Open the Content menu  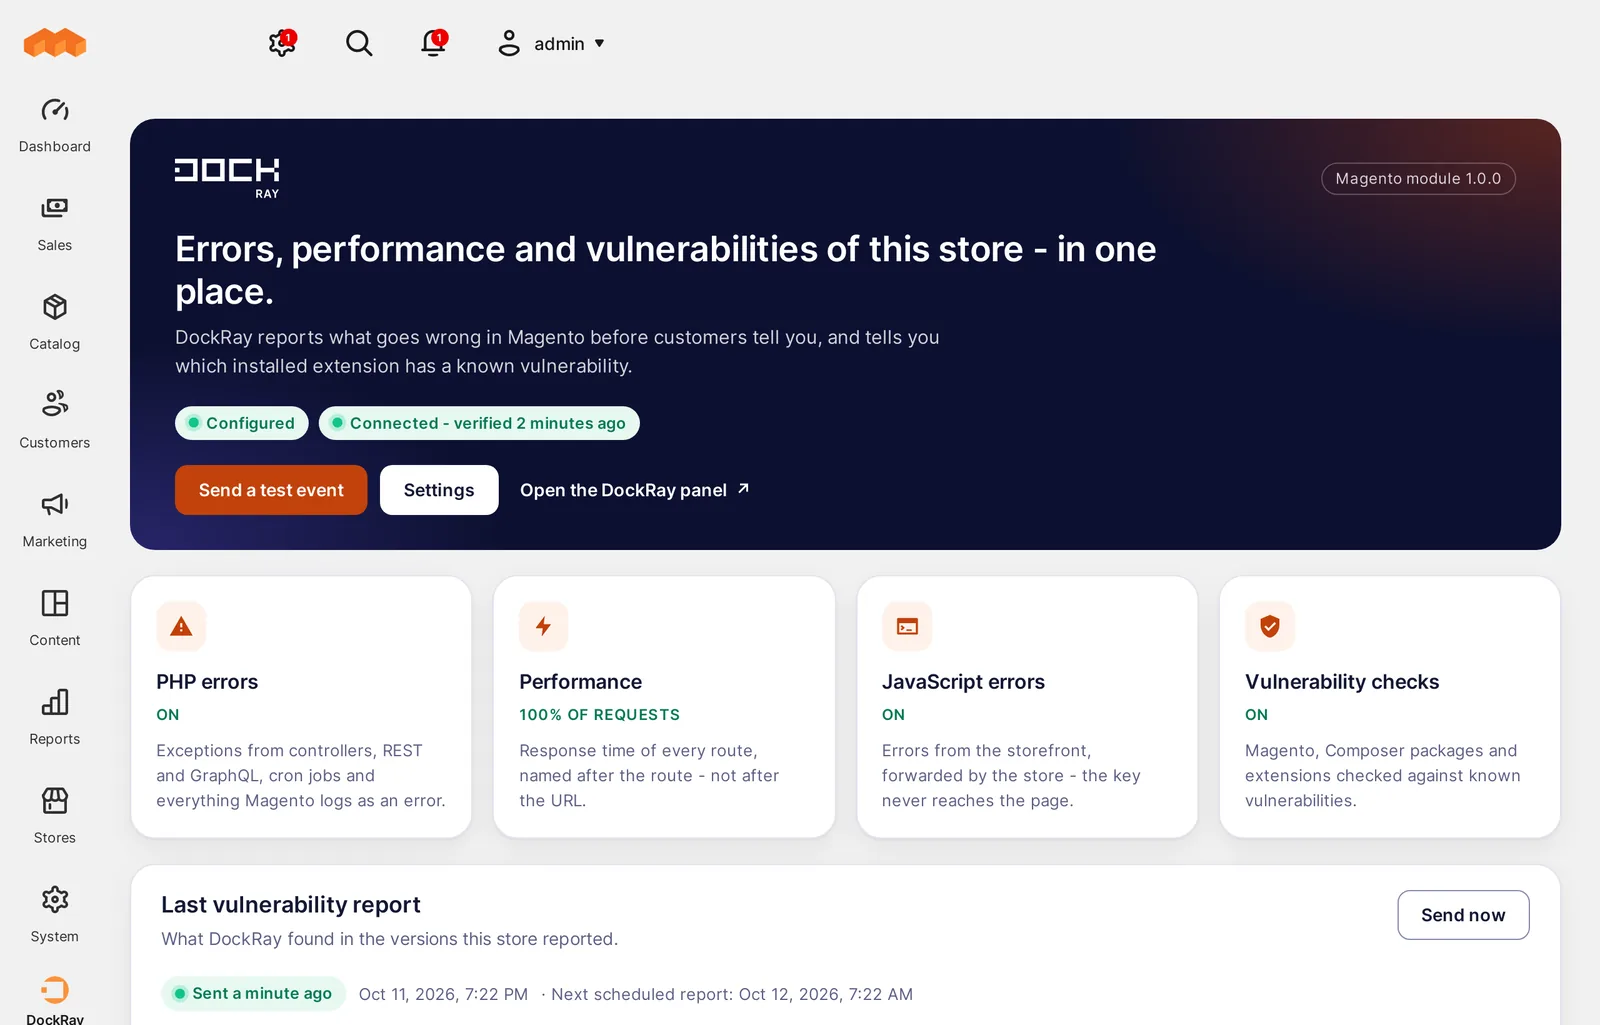(55, 619)
